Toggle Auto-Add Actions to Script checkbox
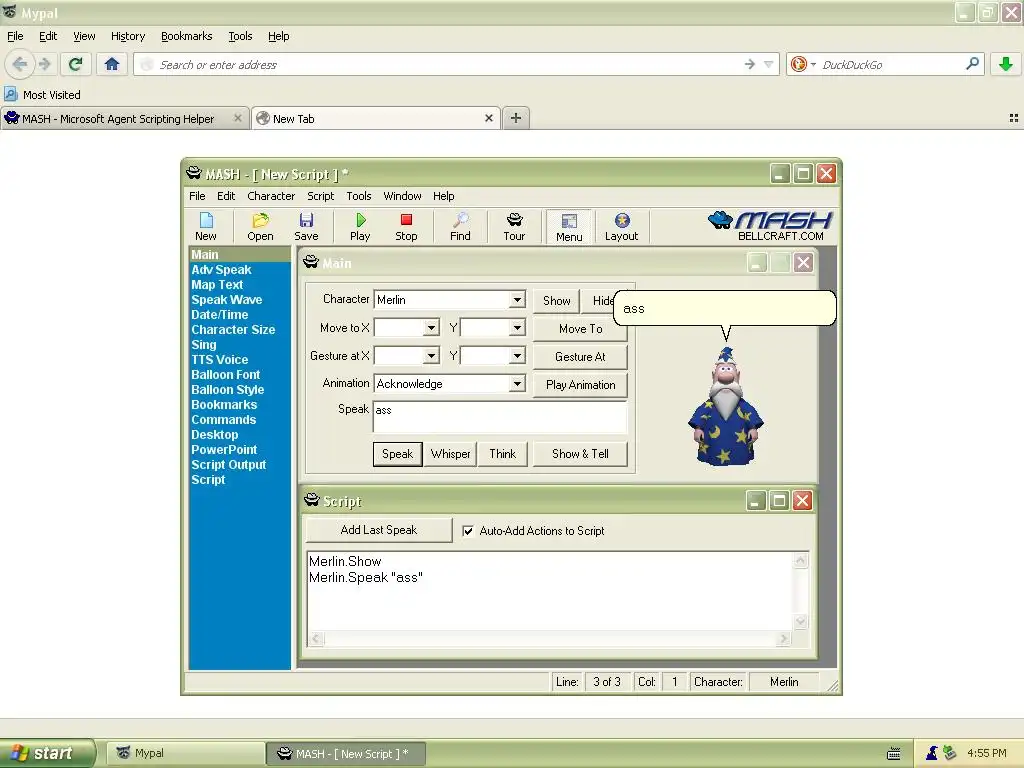This screenshot has width=1024, height=768. pyautogui.click(x=468, y=531)
